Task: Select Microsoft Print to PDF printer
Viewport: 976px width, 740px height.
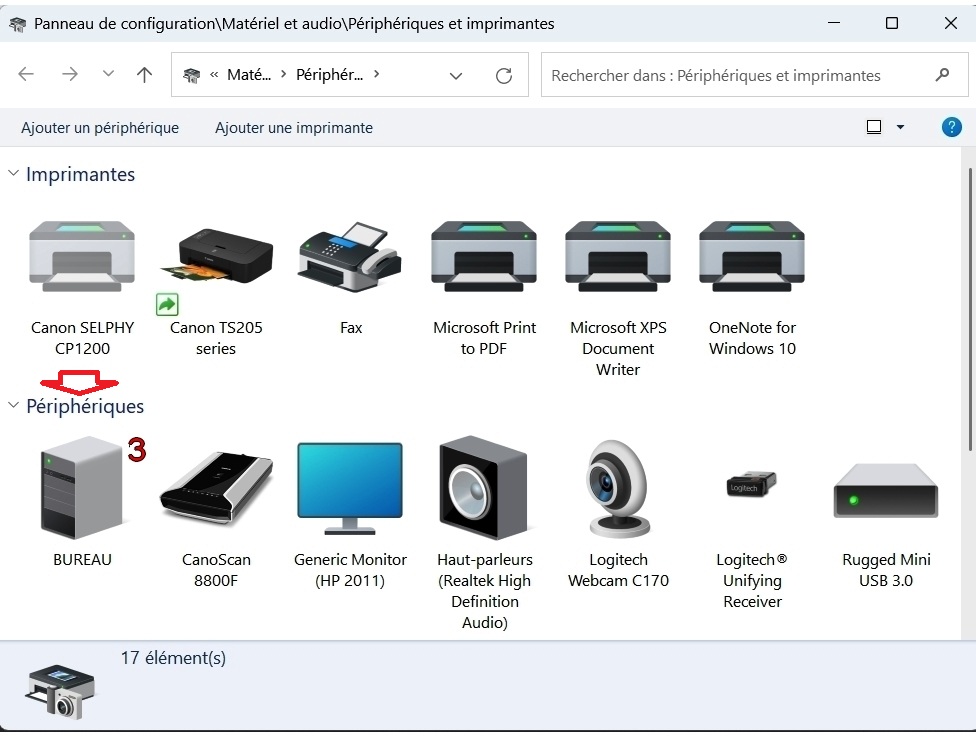Action: tap(484, 257)
